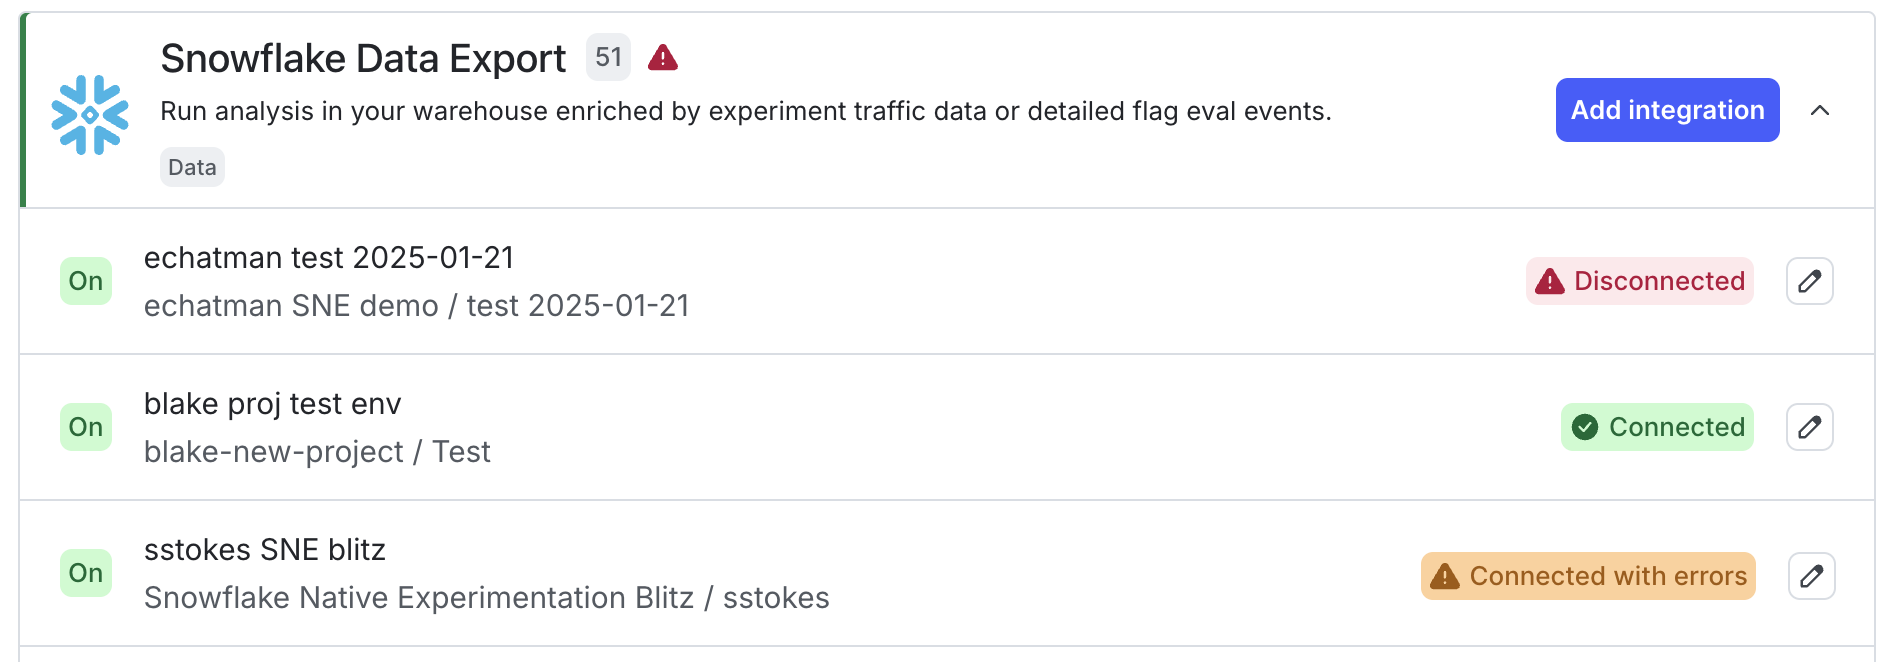Screen dimensions: 1884x662
Task: Click the green Connected status pill
Action: [x=1656, y=427]
